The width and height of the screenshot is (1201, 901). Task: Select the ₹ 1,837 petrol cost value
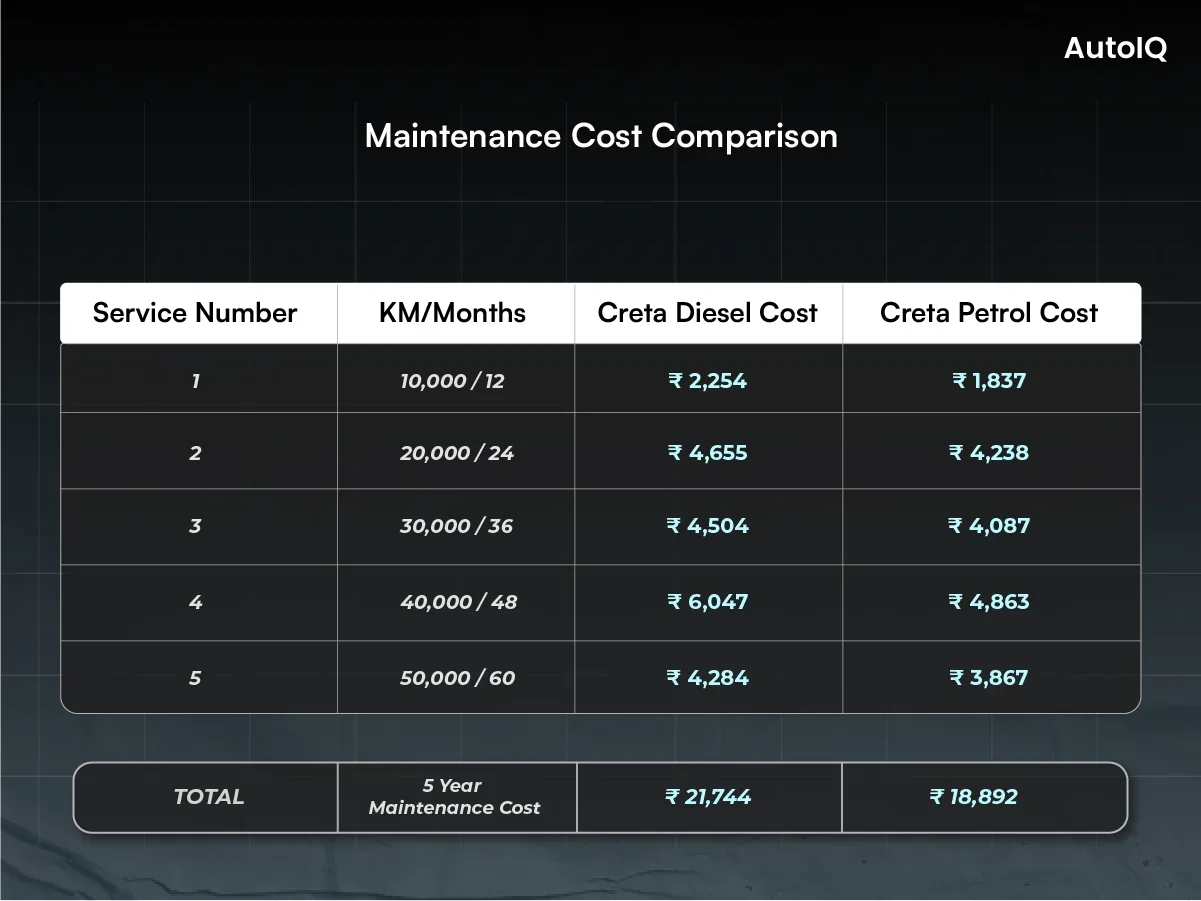[x=990, y=380]
